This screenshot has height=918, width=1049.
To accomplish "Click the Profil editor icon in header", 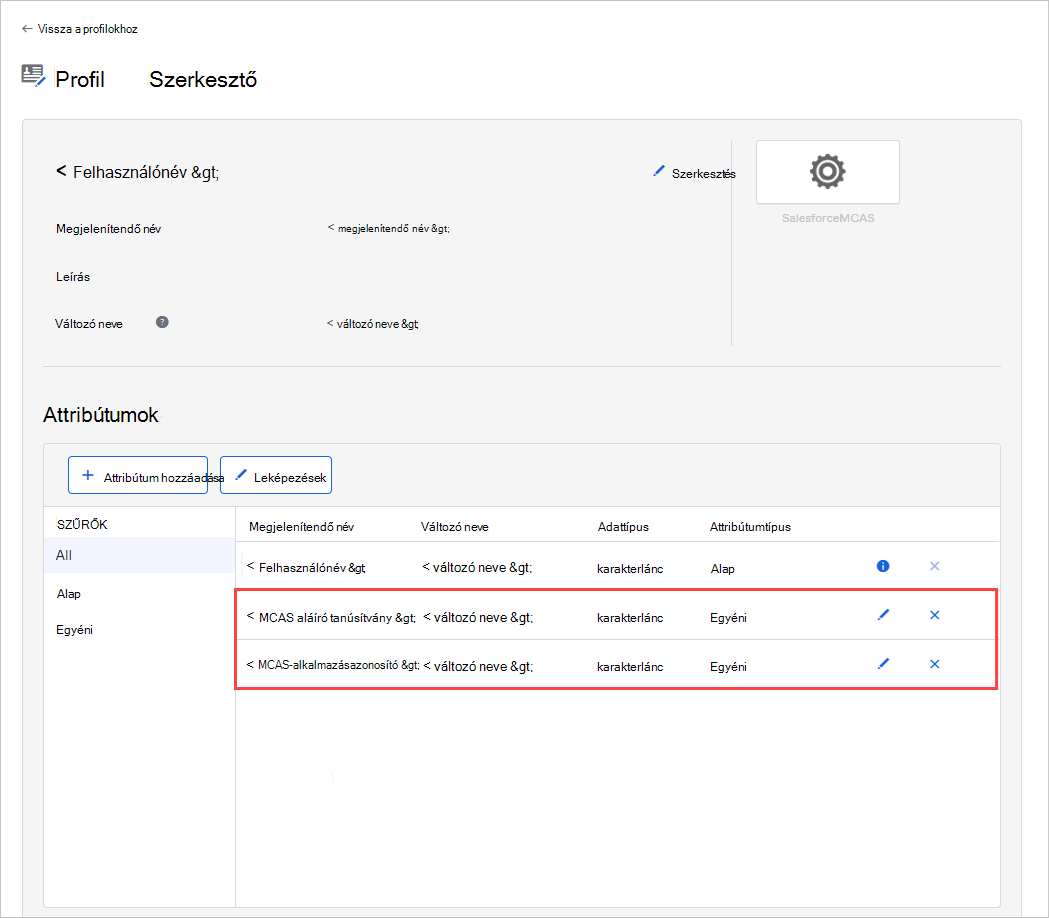I will 33,76.
